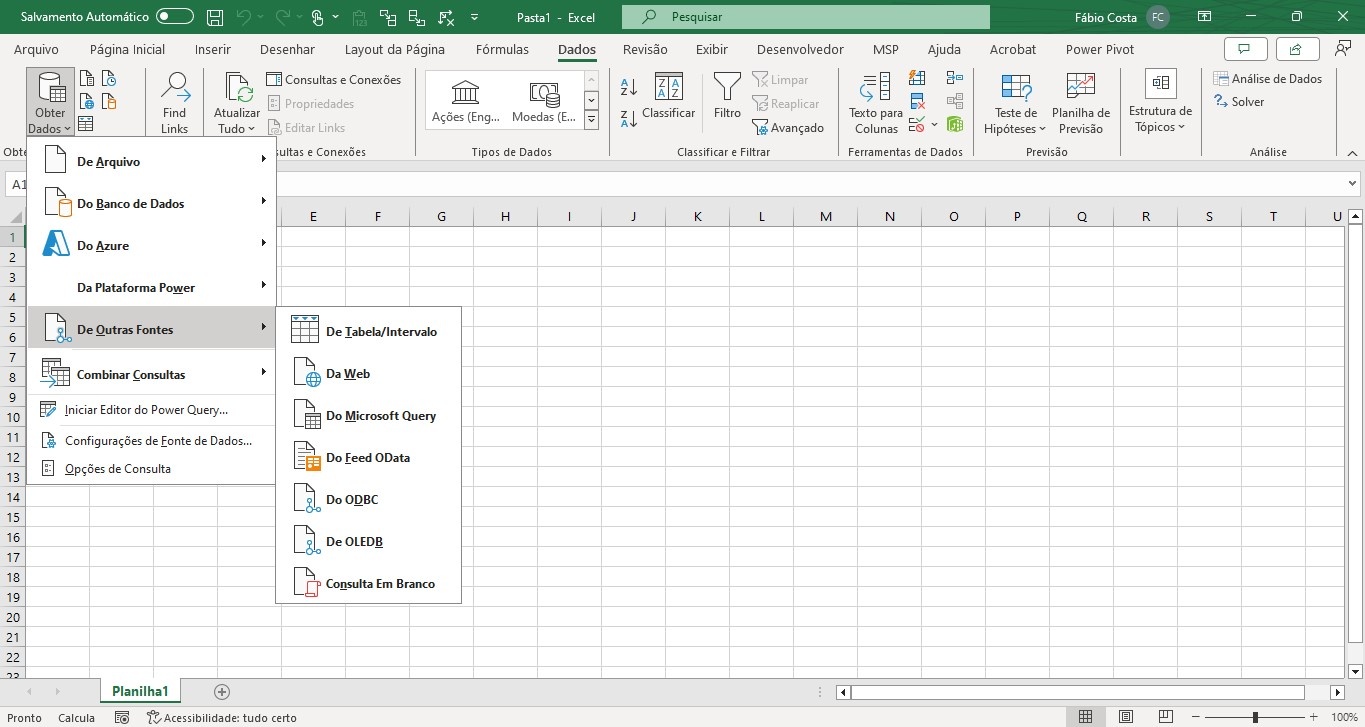The image size is (1365, 727).
Task: Click Iniciar Editor do Power Query
Action: tap(146, 409)
